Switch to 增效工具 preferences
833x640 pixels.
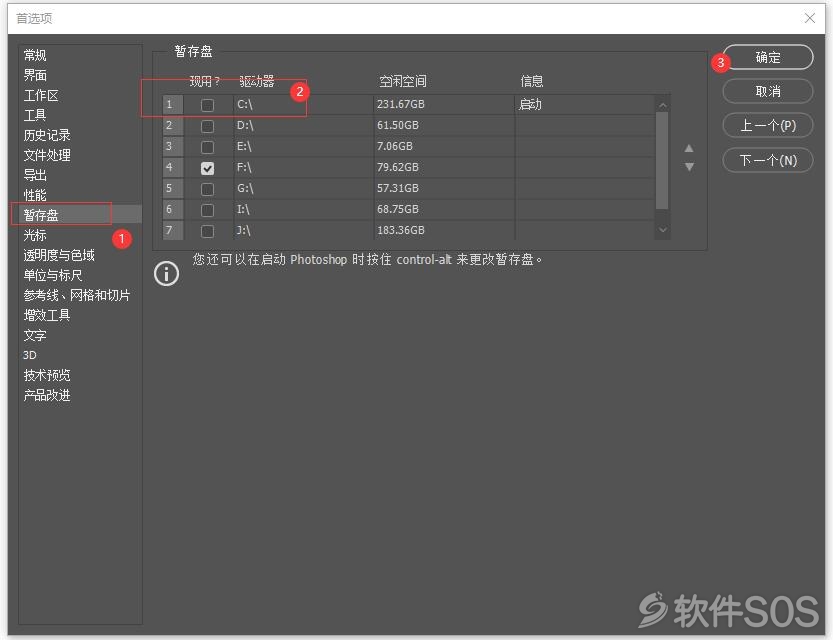pyautogui.click(x=47, y=315)
